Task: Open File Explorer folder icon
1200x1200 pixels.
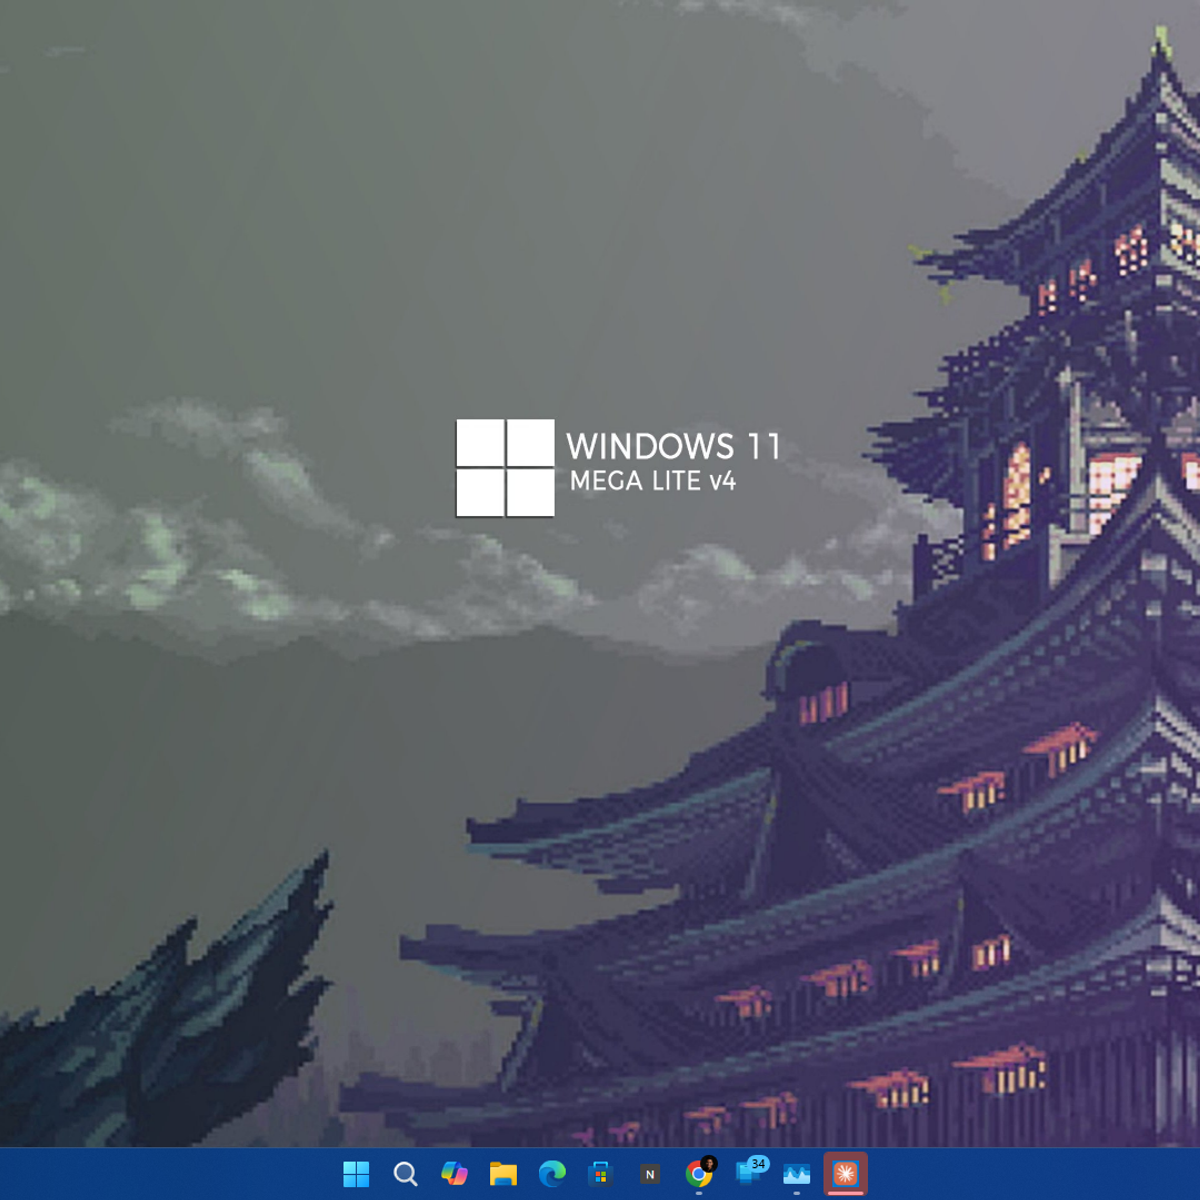Action: pos(503,1174)
